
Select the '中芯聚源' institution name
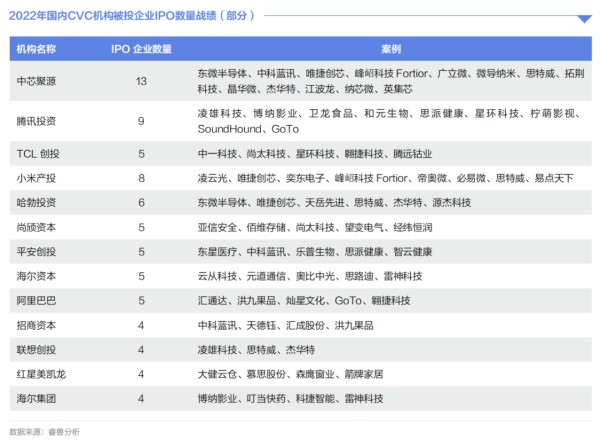point(36,81)
